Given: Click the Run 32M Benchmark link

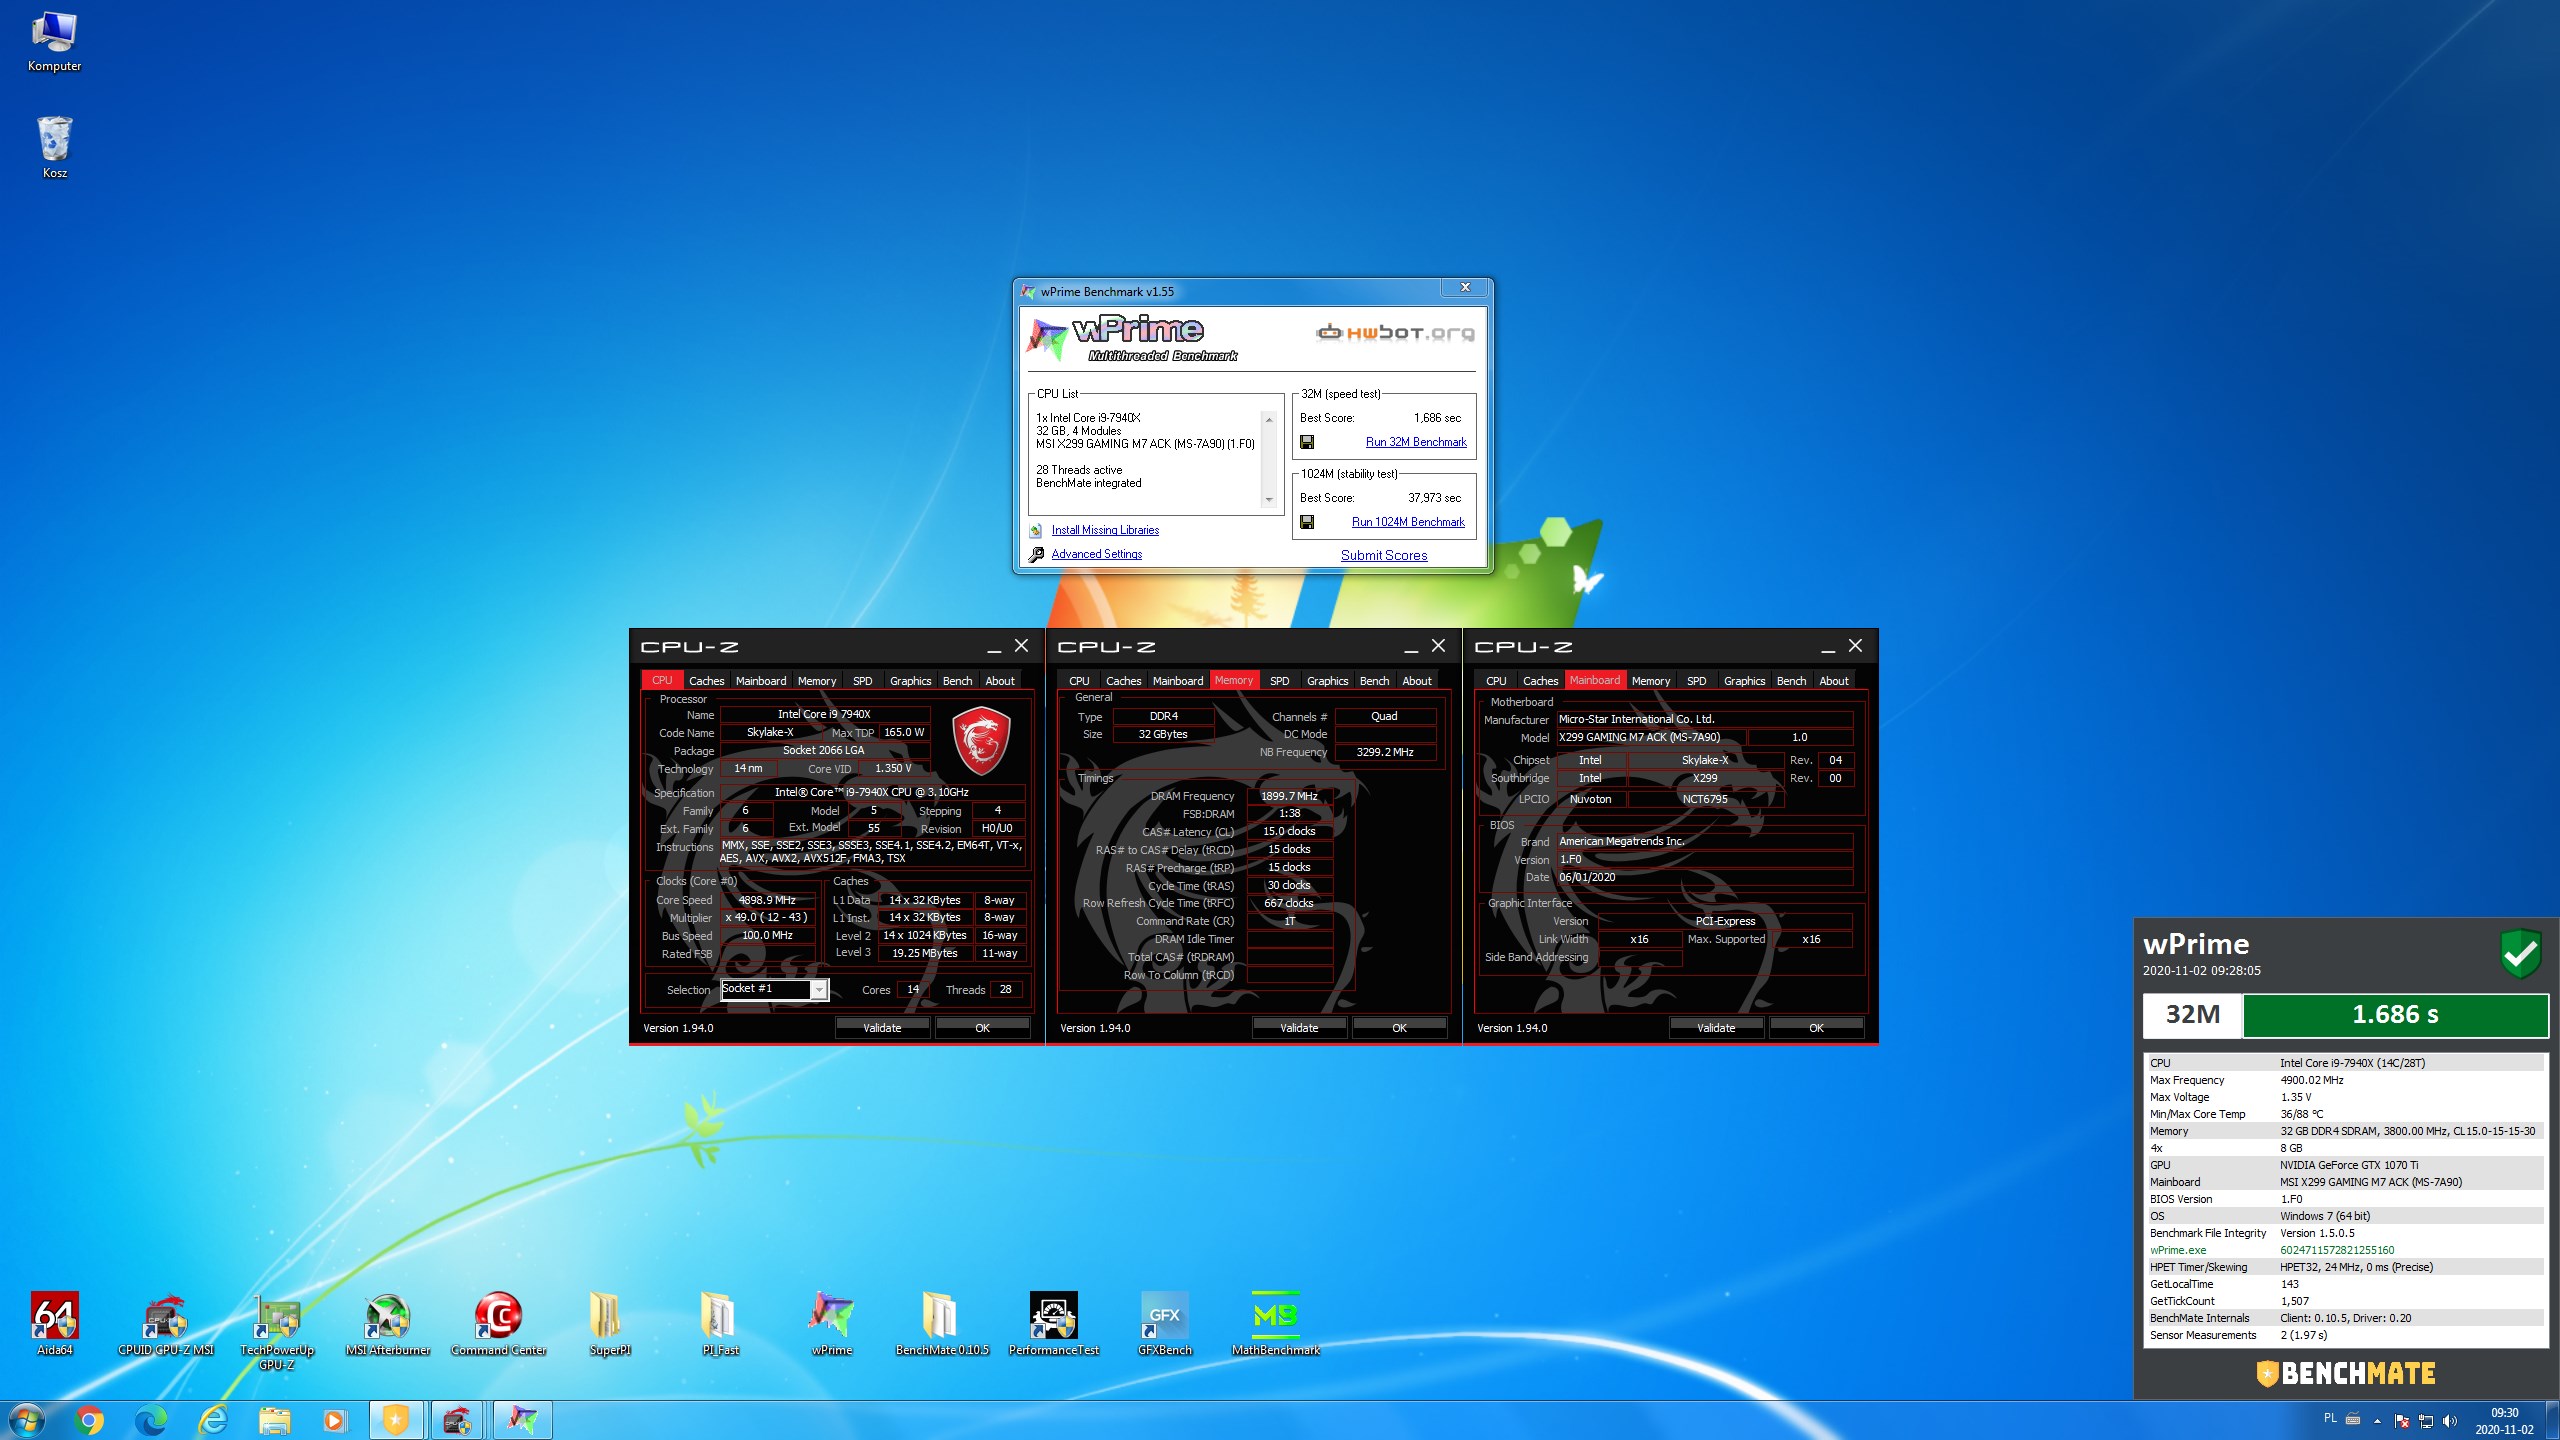Looking at the screenshot, I should tap(1416, 442).
